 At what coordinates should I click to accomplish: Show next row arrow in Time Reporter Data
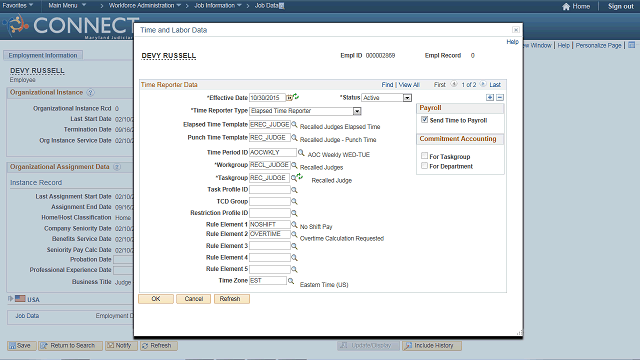[x=483, y=84]
